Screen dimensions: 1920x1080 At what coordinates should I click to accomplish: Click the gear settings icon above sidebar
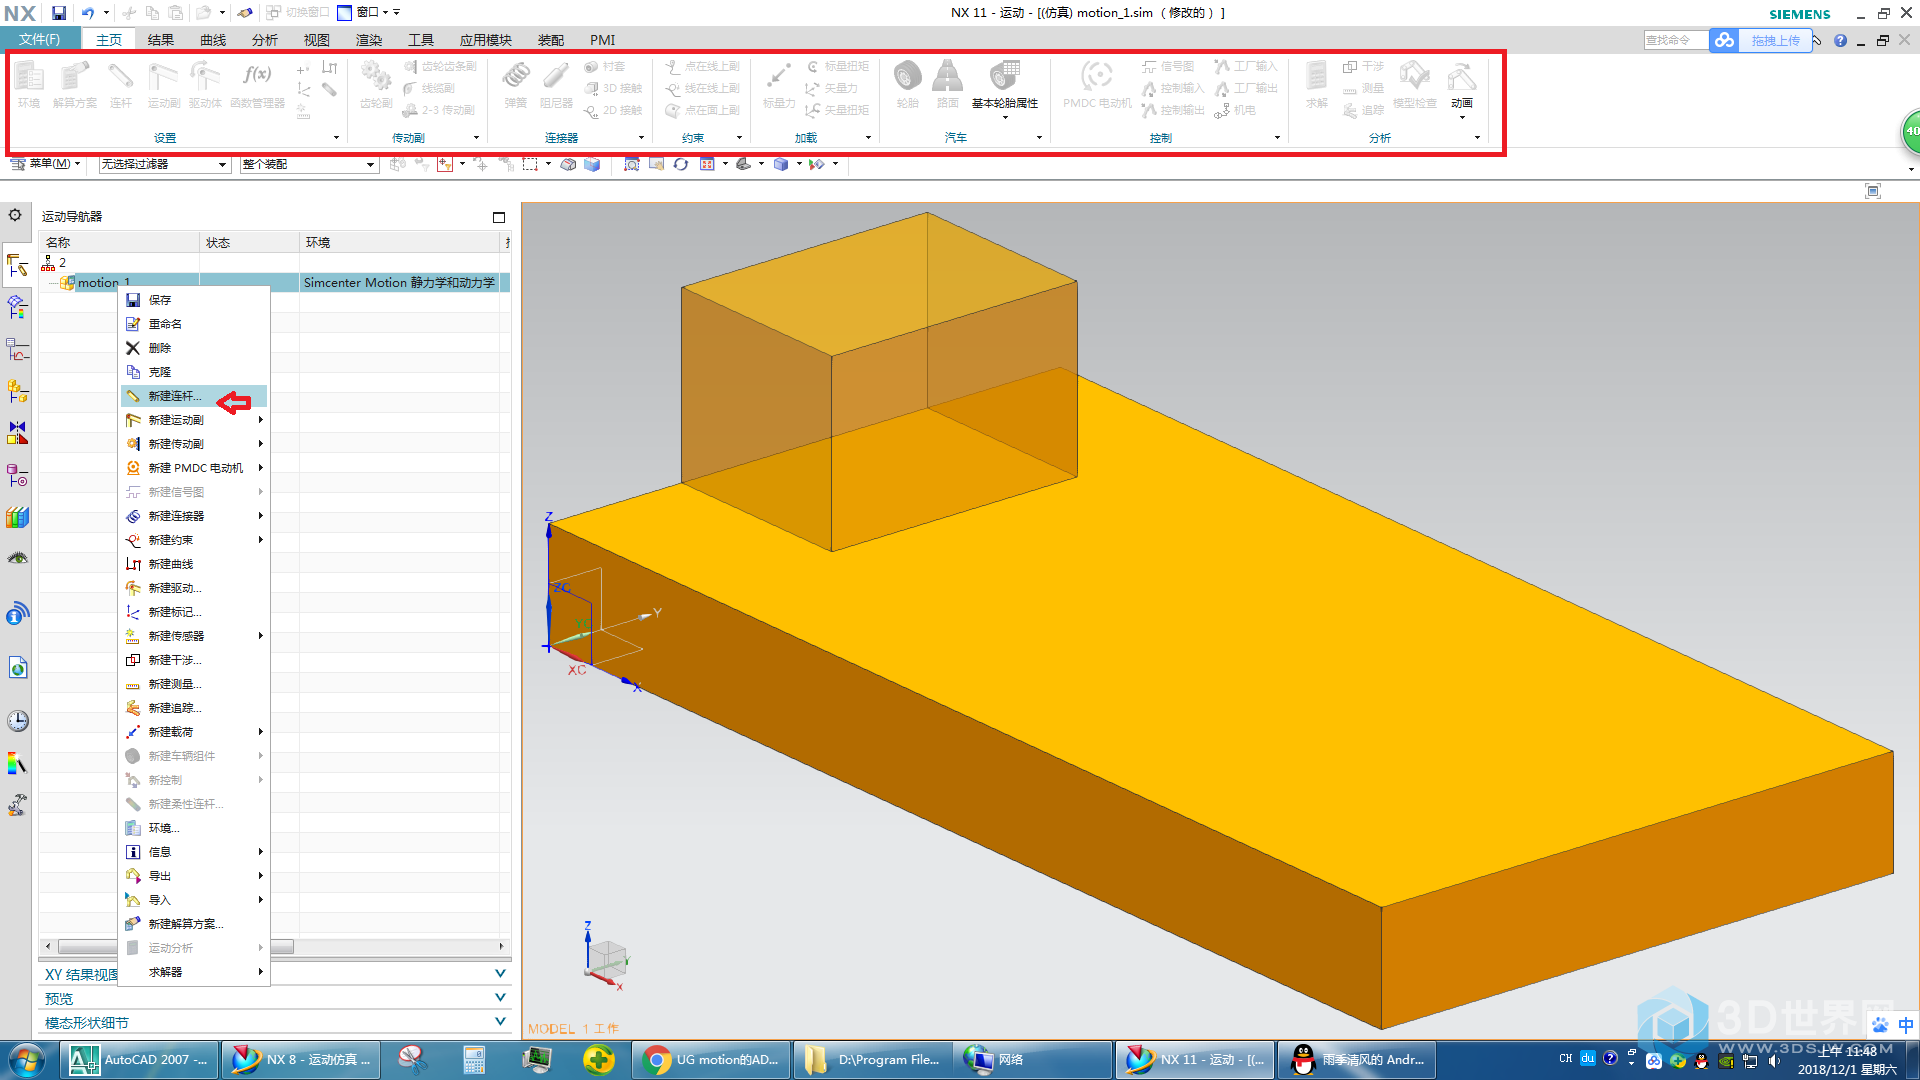(x=15, y=215)
